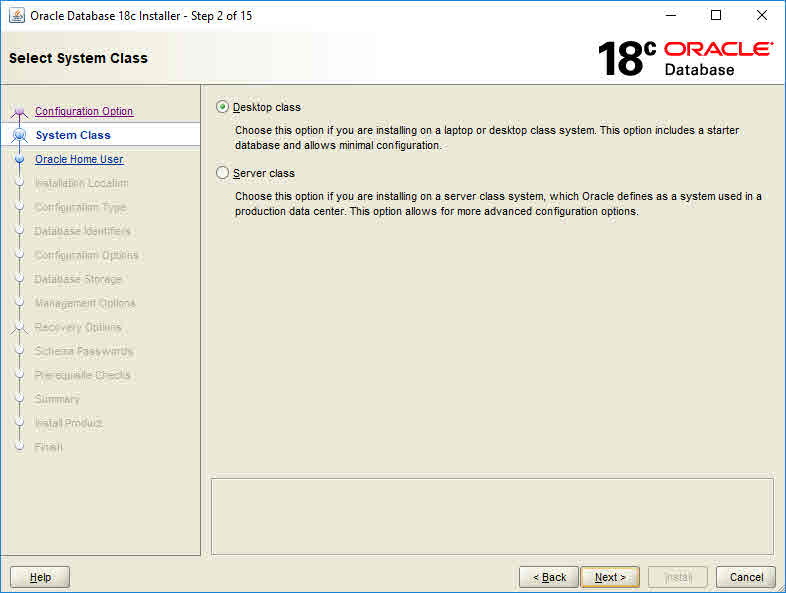The image size is (786, 593).
Task: Click the System Class step bullet icon
Action: point(19,135)
